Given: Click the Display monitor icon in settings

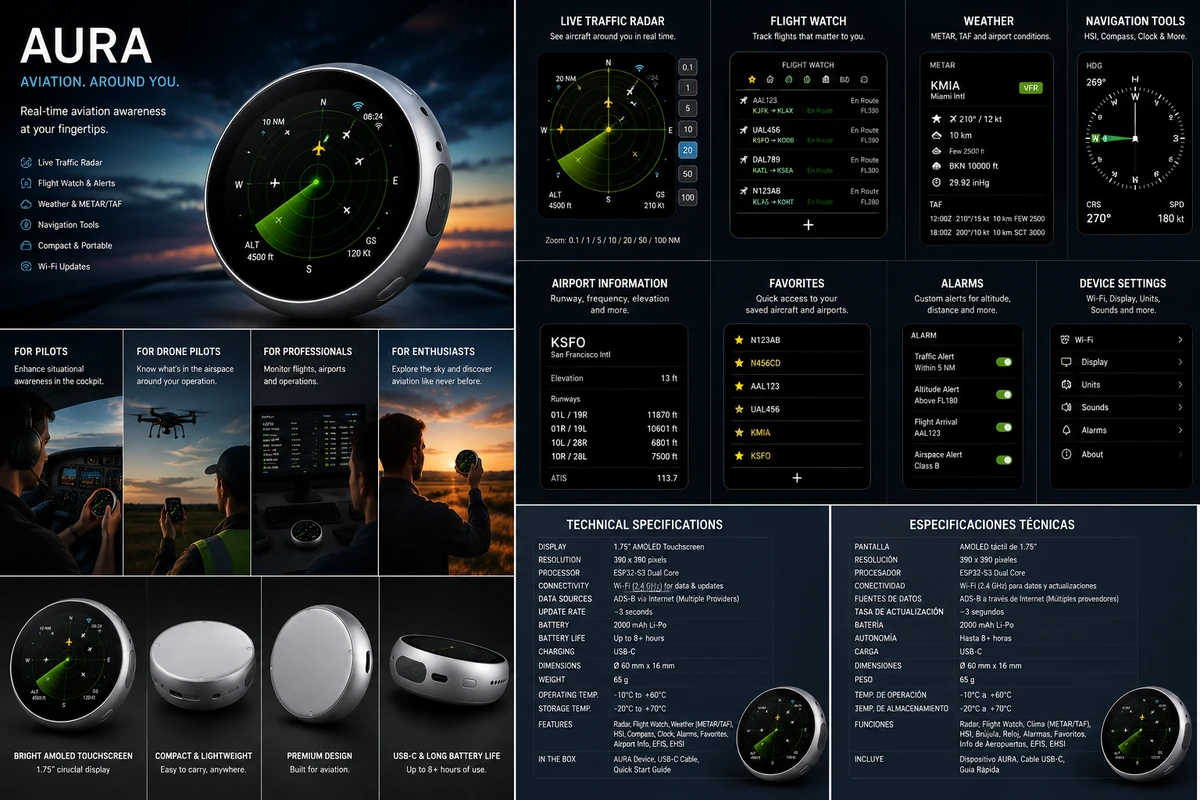Looking at the screenshot, I should click(1065, 362).
